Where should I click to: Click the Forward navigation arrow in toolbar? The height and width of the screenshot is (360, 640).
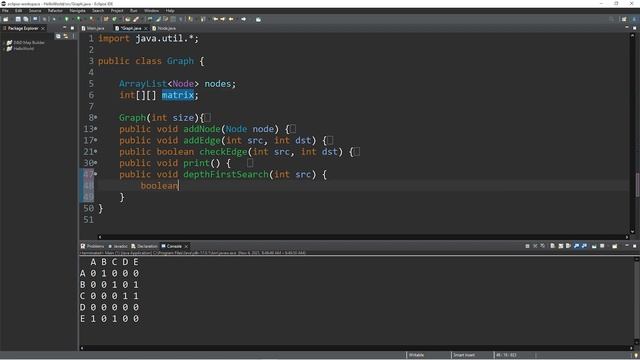pyautogui.click(x=244, y=19)
